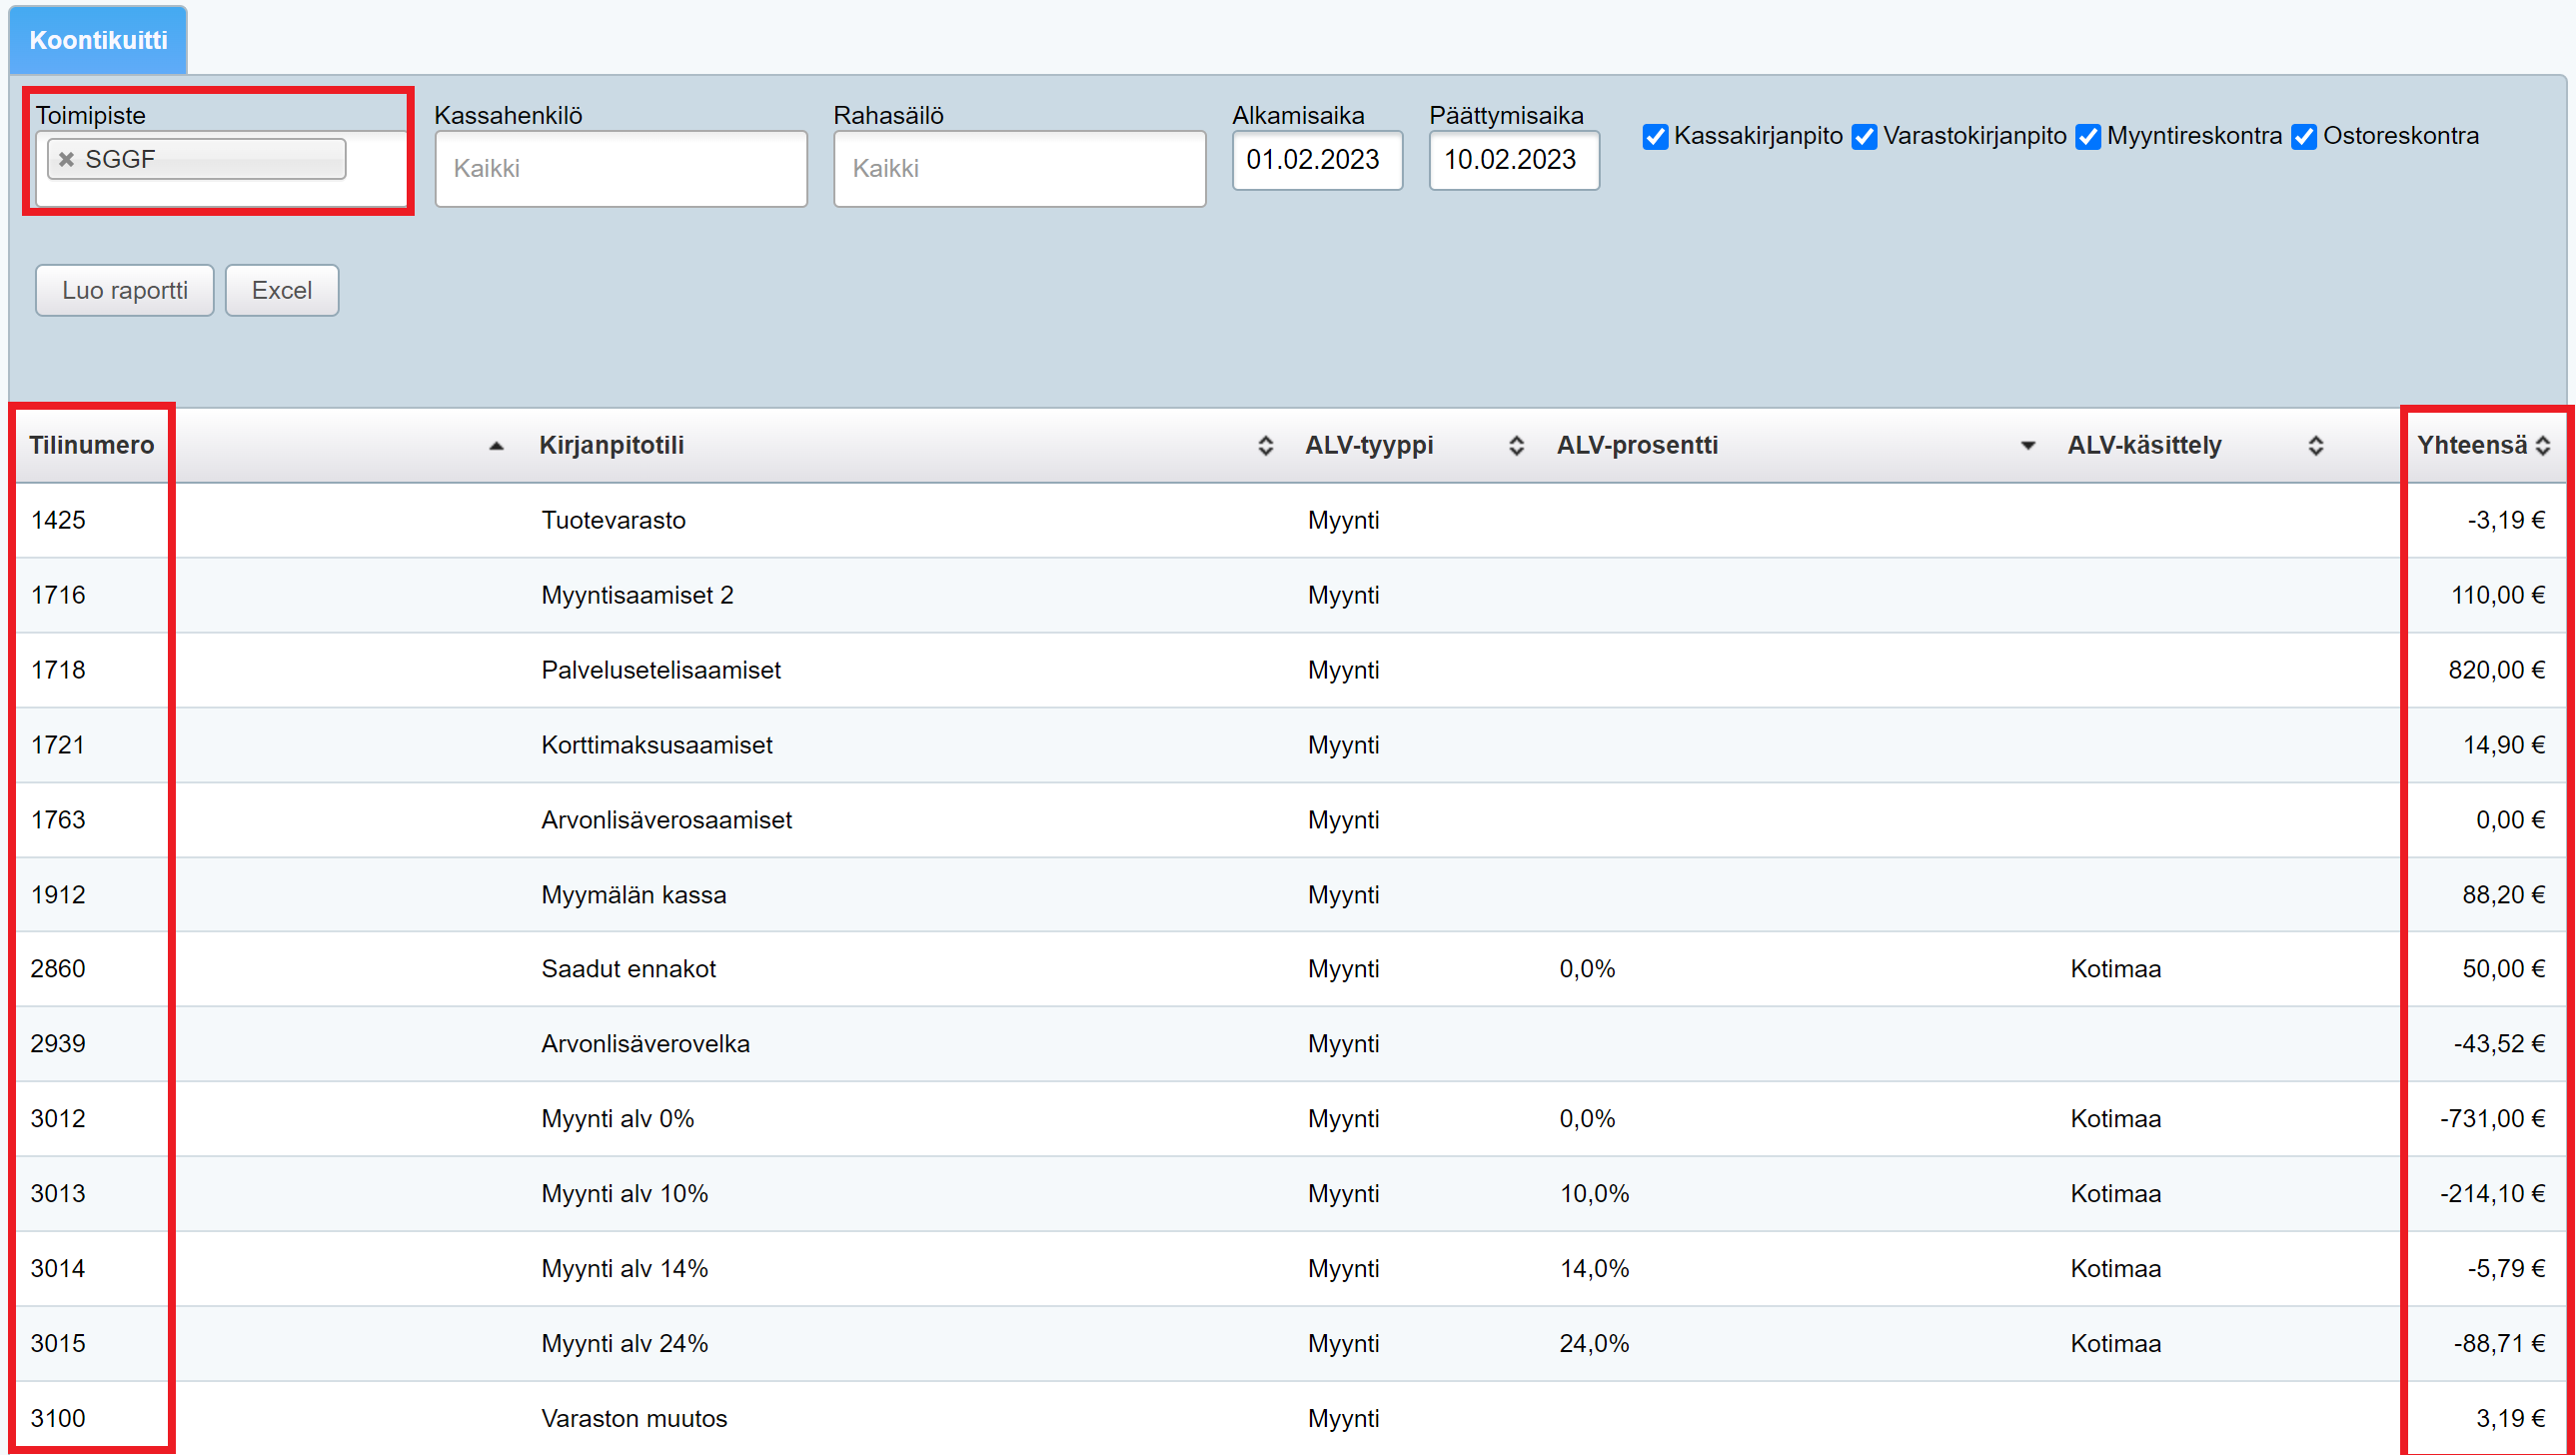Click the Päättymisaika date field
The height and width of the screenshot is (1455, 2576).
[1512, 160]
